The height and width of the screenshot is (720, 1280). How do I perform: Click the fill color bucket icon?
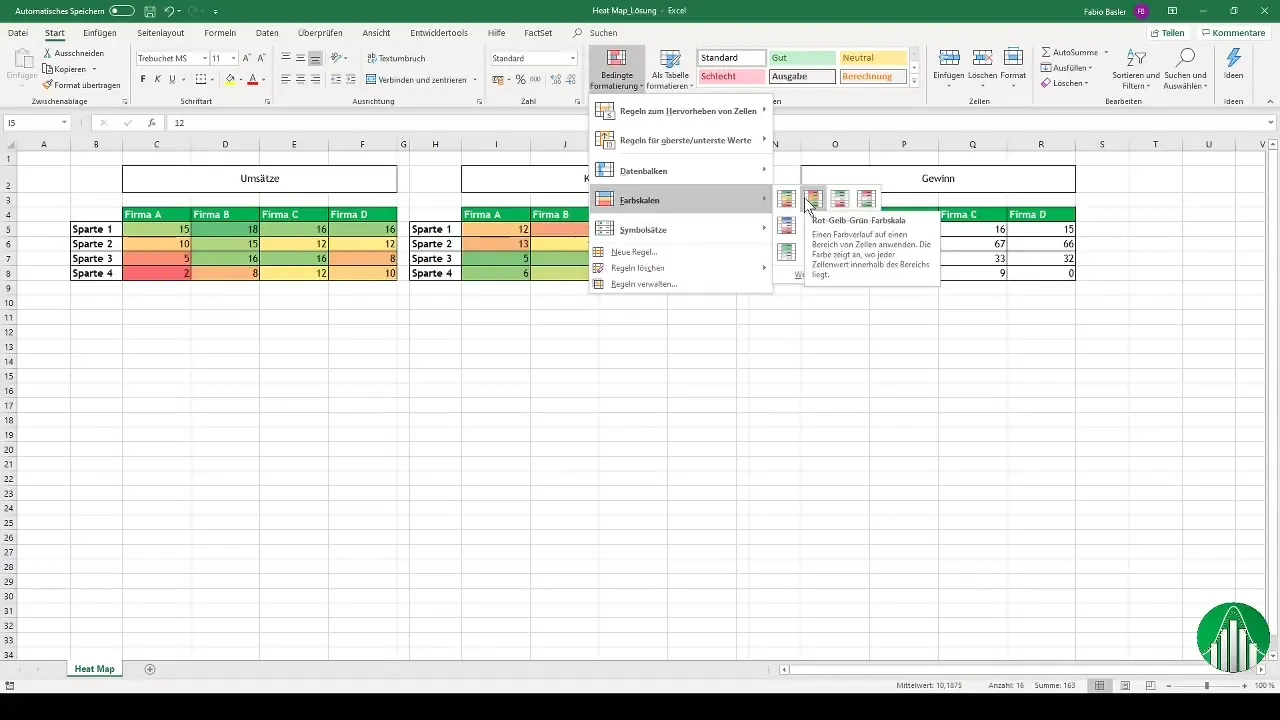(230, 79)
